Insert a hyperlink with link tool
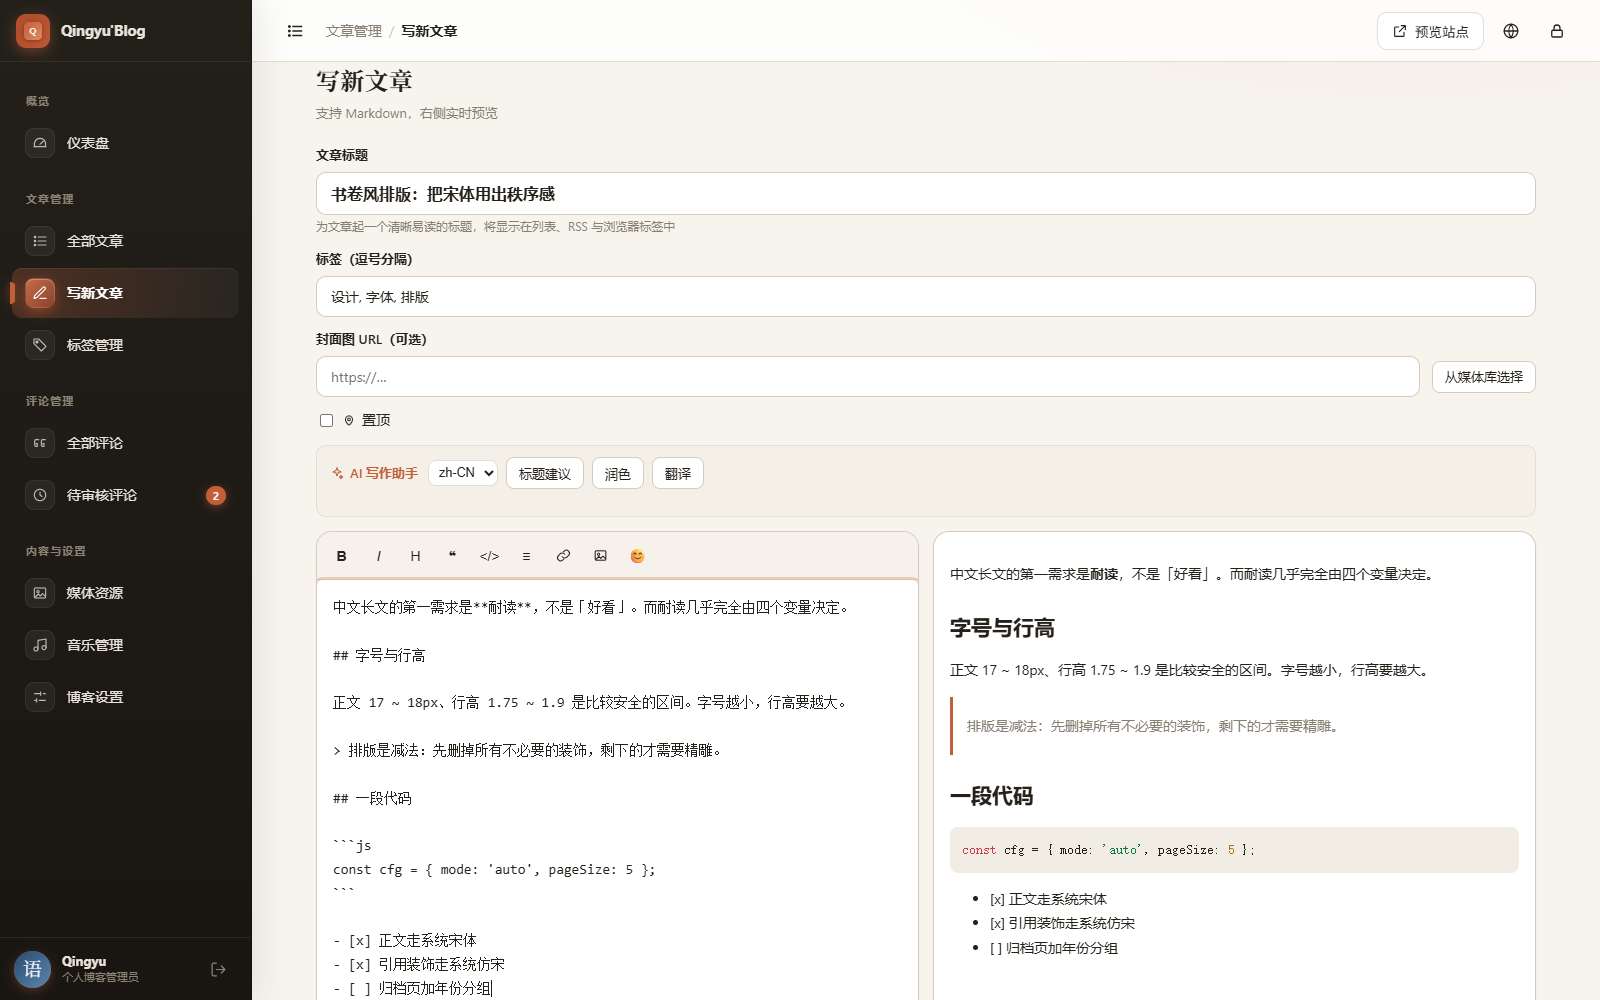 click(x=563, y=556)
